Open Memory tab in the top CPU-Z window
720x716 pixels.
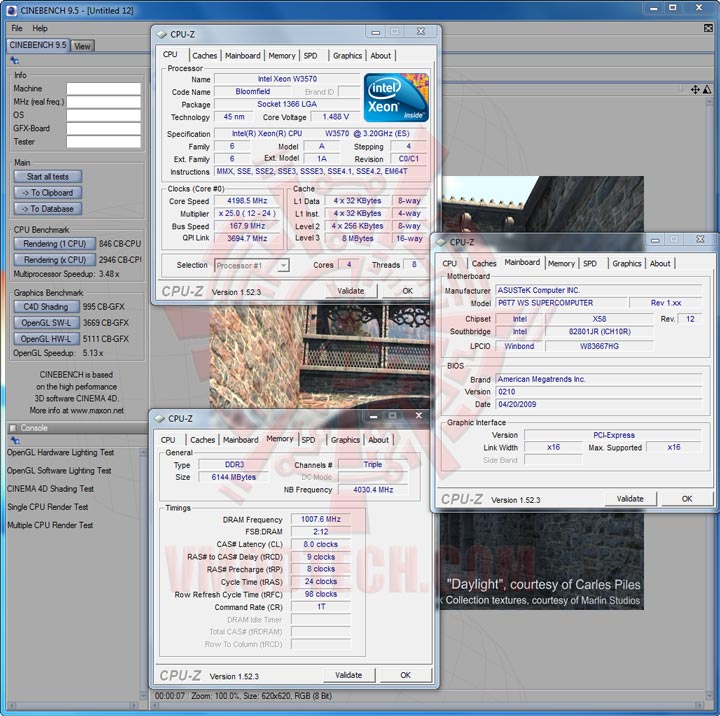click(282, 56)
